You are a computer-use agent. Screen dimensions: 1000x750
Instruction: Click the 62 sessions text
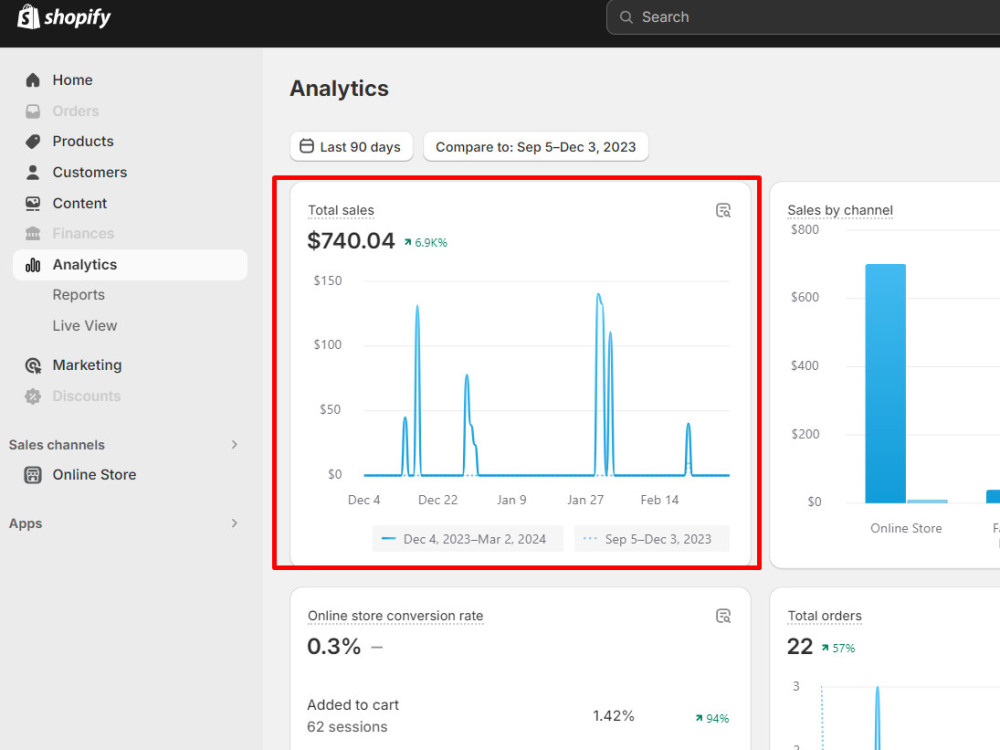(348, 727)
